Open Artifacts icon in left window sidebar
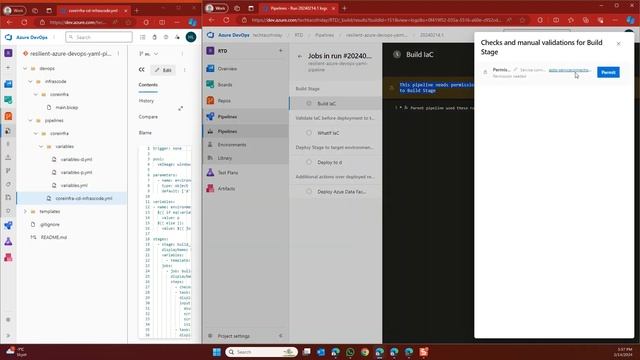Viewport: 640px width, 360px height. click(x=8, y=257)
